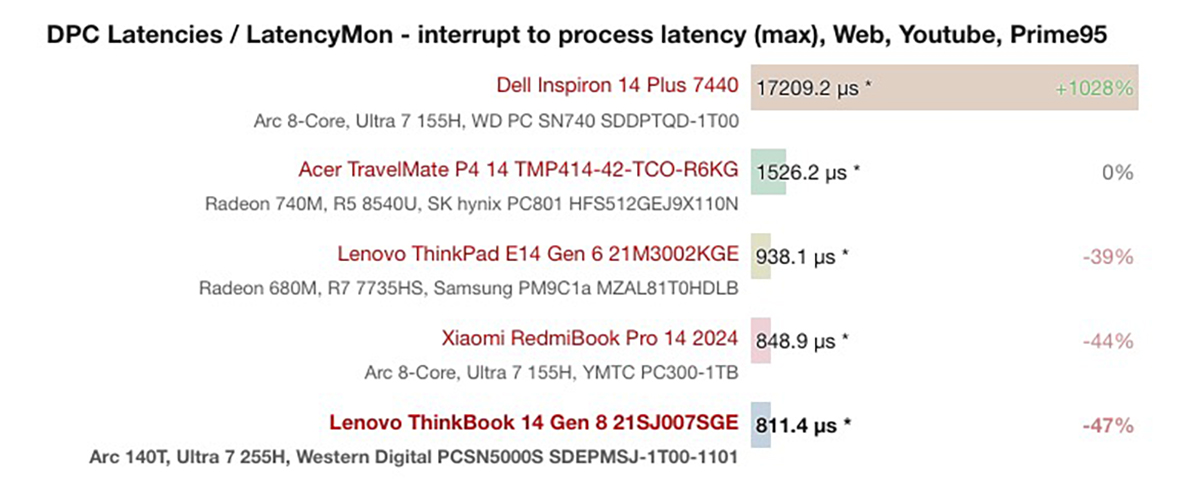Click the -44% difference value
Image resolution: width=1200 pixels, height=497 pixels.
coord(1108,341)
